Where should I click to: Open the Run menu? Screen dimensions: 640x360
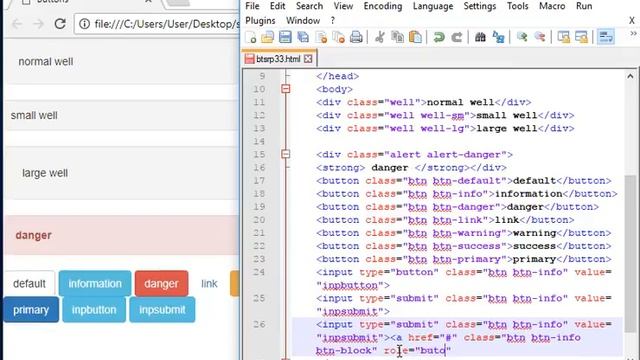[584, 6]
